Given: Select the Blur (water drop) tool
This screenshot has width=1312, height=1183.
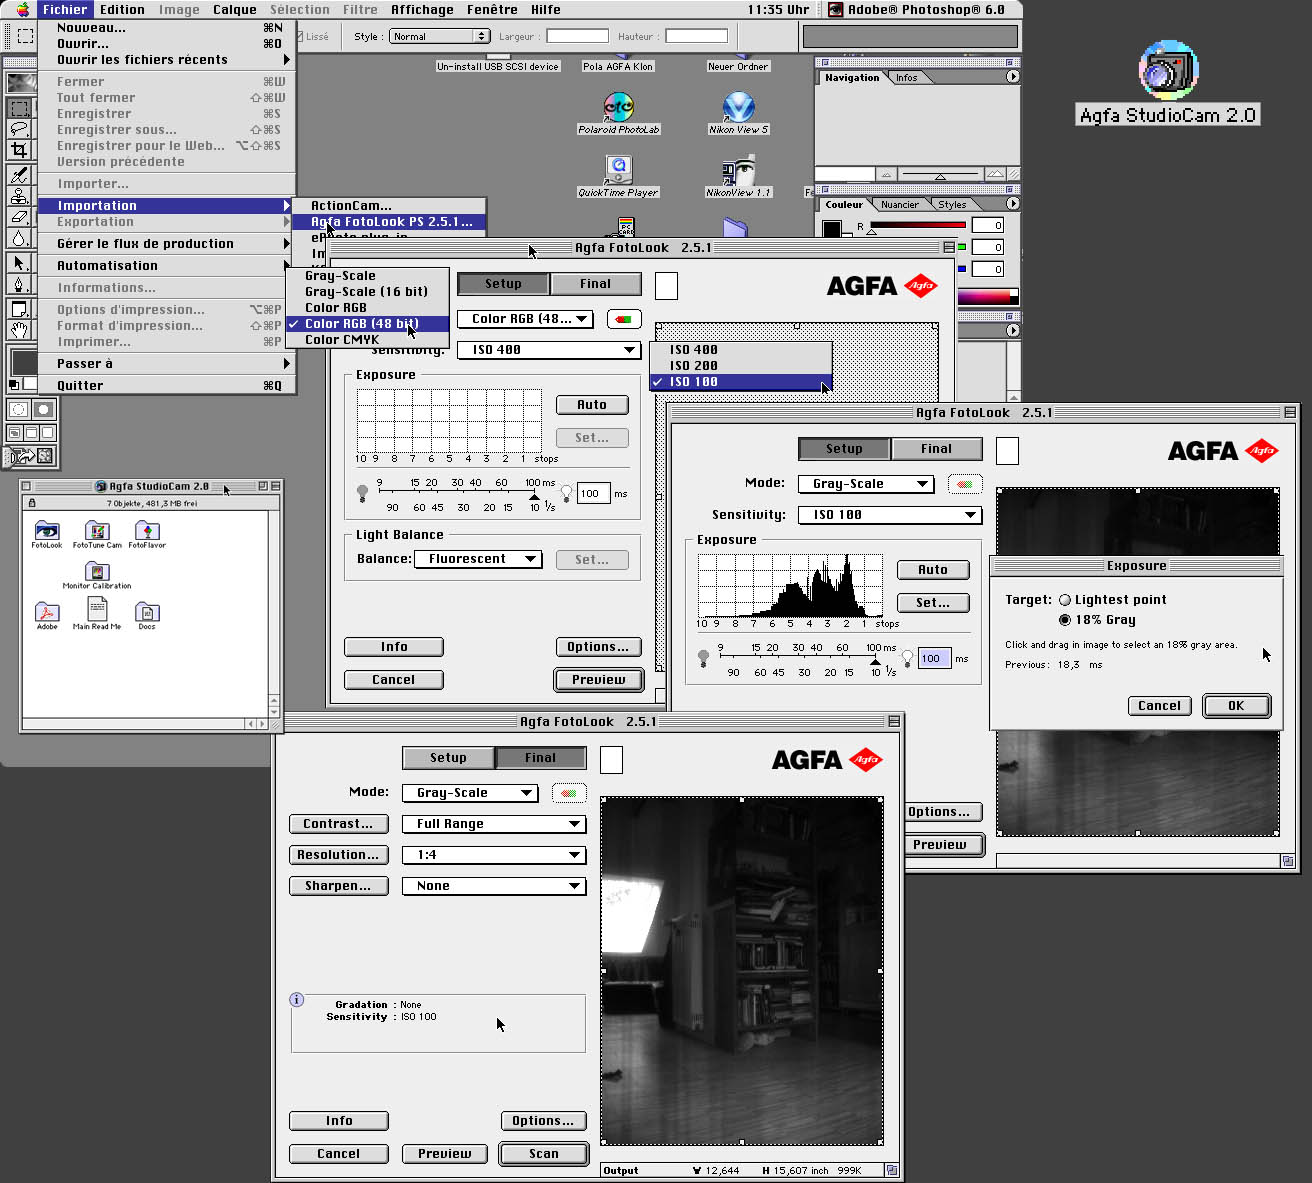Looking at the screenshot, I should [x=19, y=238].
